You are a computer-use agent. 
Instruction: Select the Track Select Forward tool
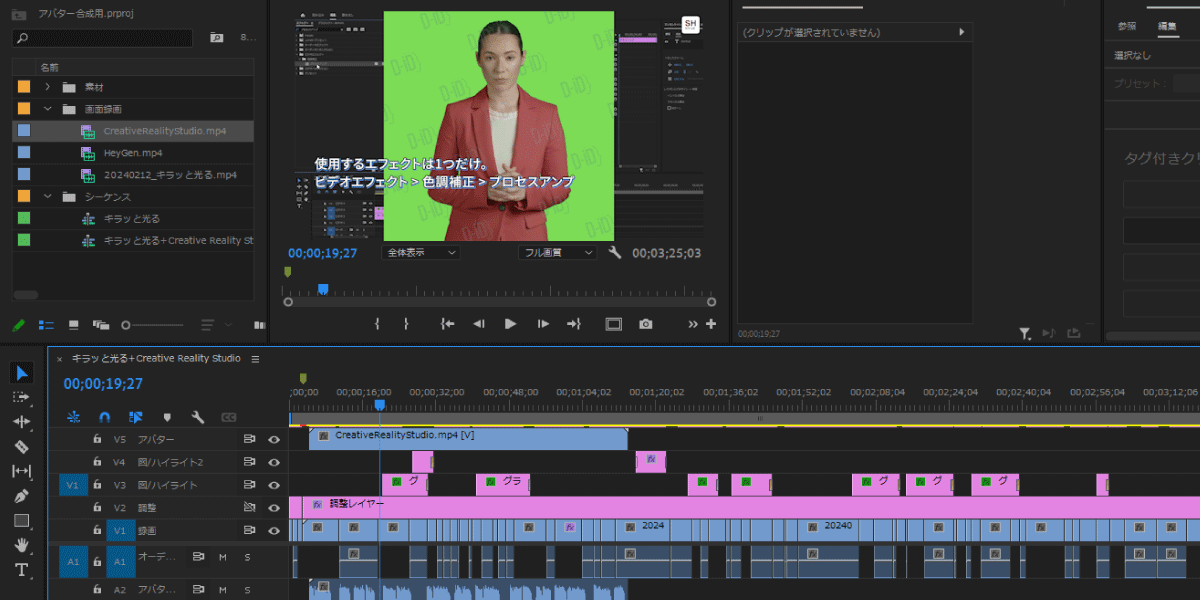coord(22,397)
